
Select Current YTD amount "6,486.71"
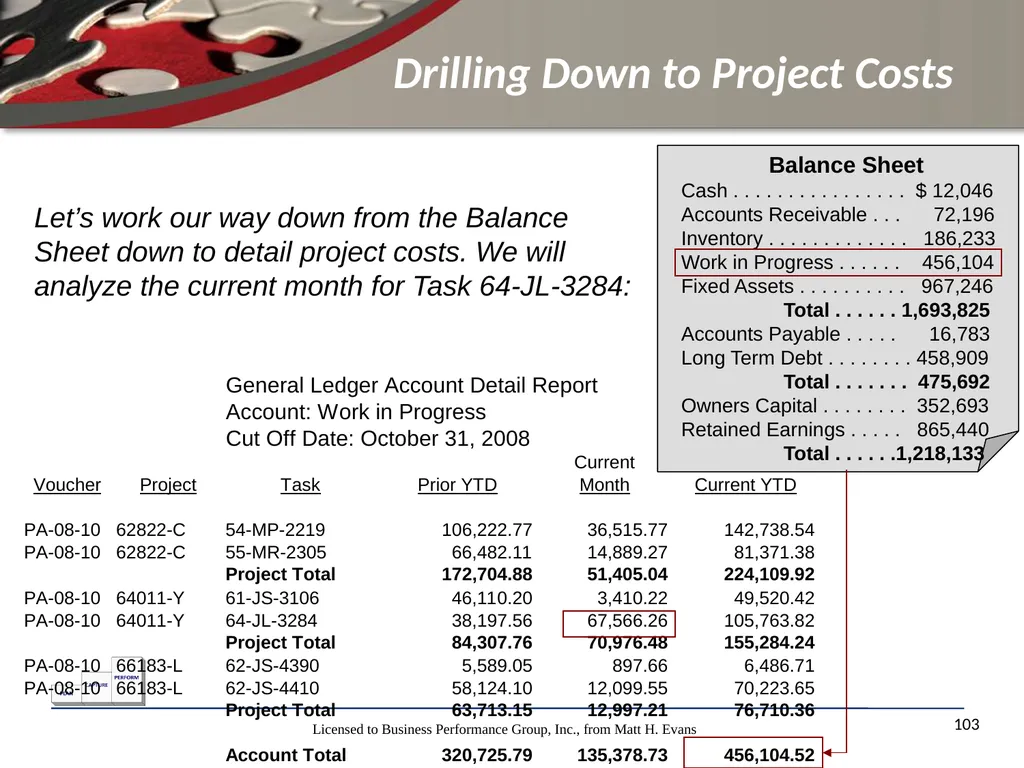pyautogui.click(x=779, y=666)
